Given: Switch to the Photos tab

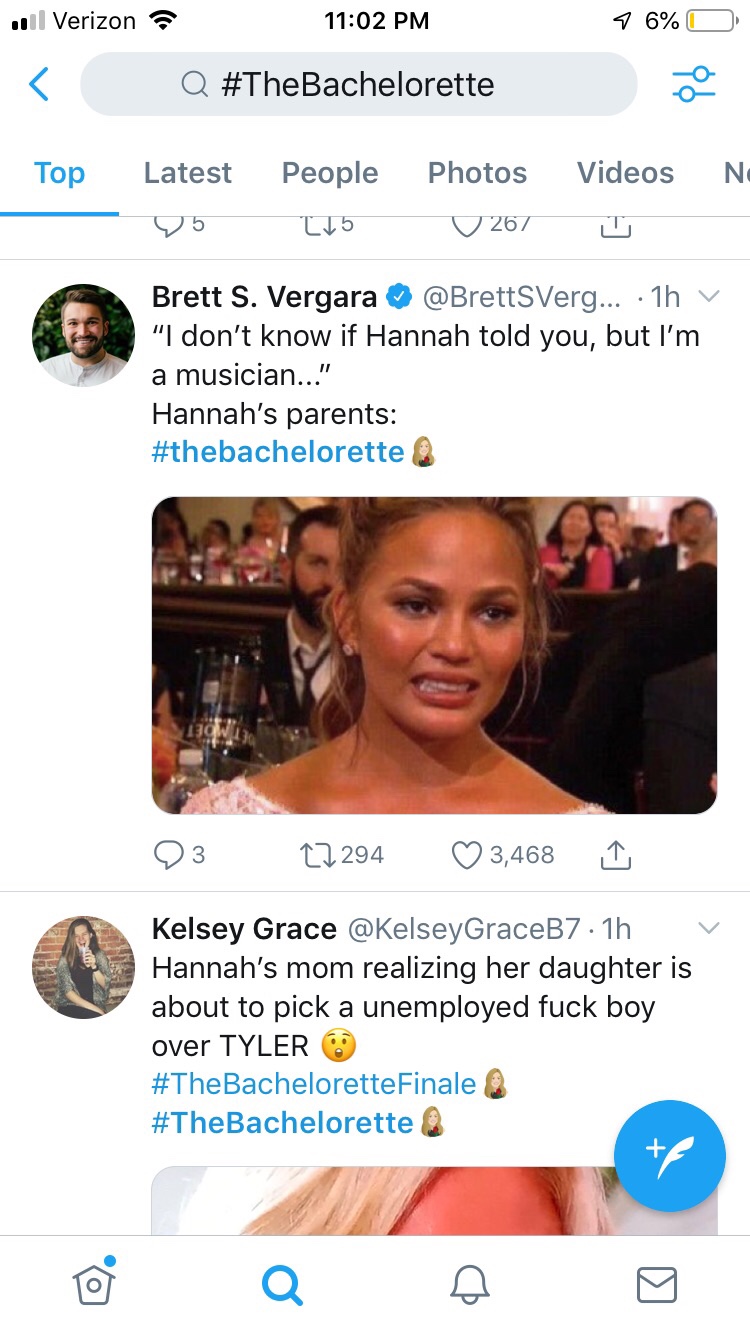Looking at the screenshot, I should (x=477, y=173).
